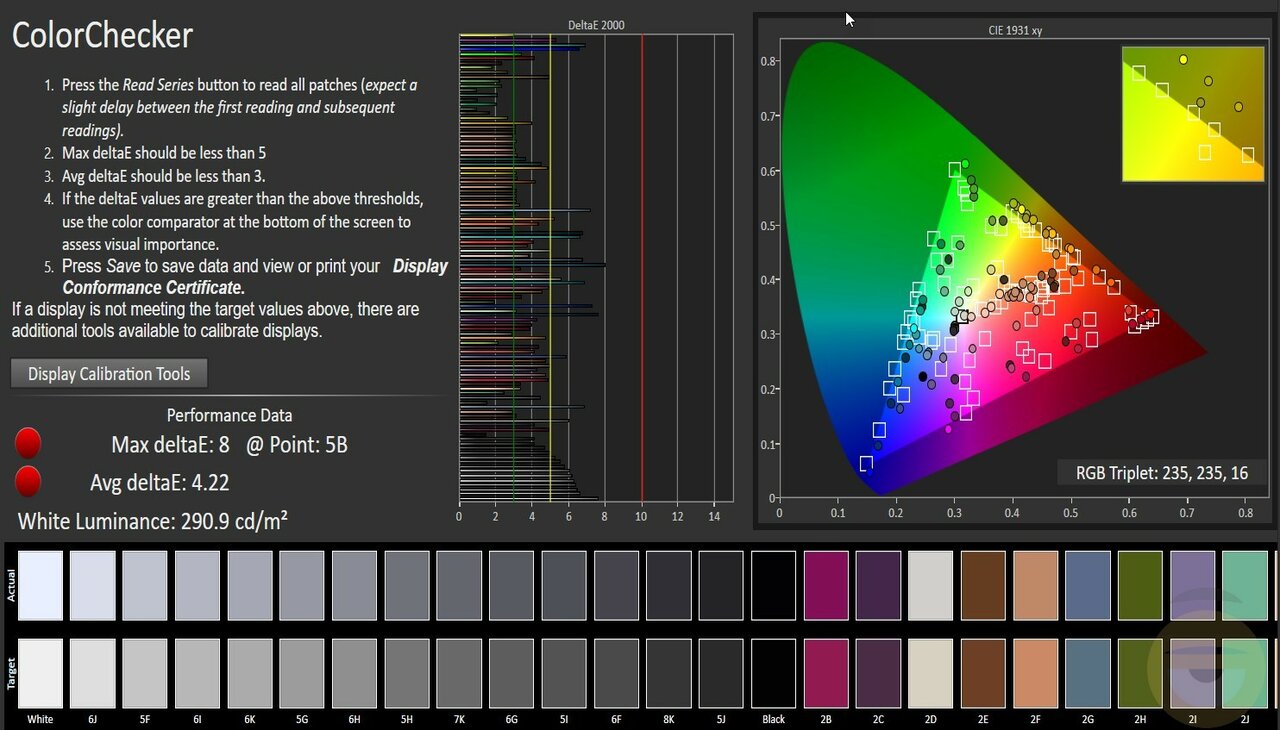Select the Actual swatch for patch 5G
Viewport: 1280px width, 730px height.
click(302, 586)
